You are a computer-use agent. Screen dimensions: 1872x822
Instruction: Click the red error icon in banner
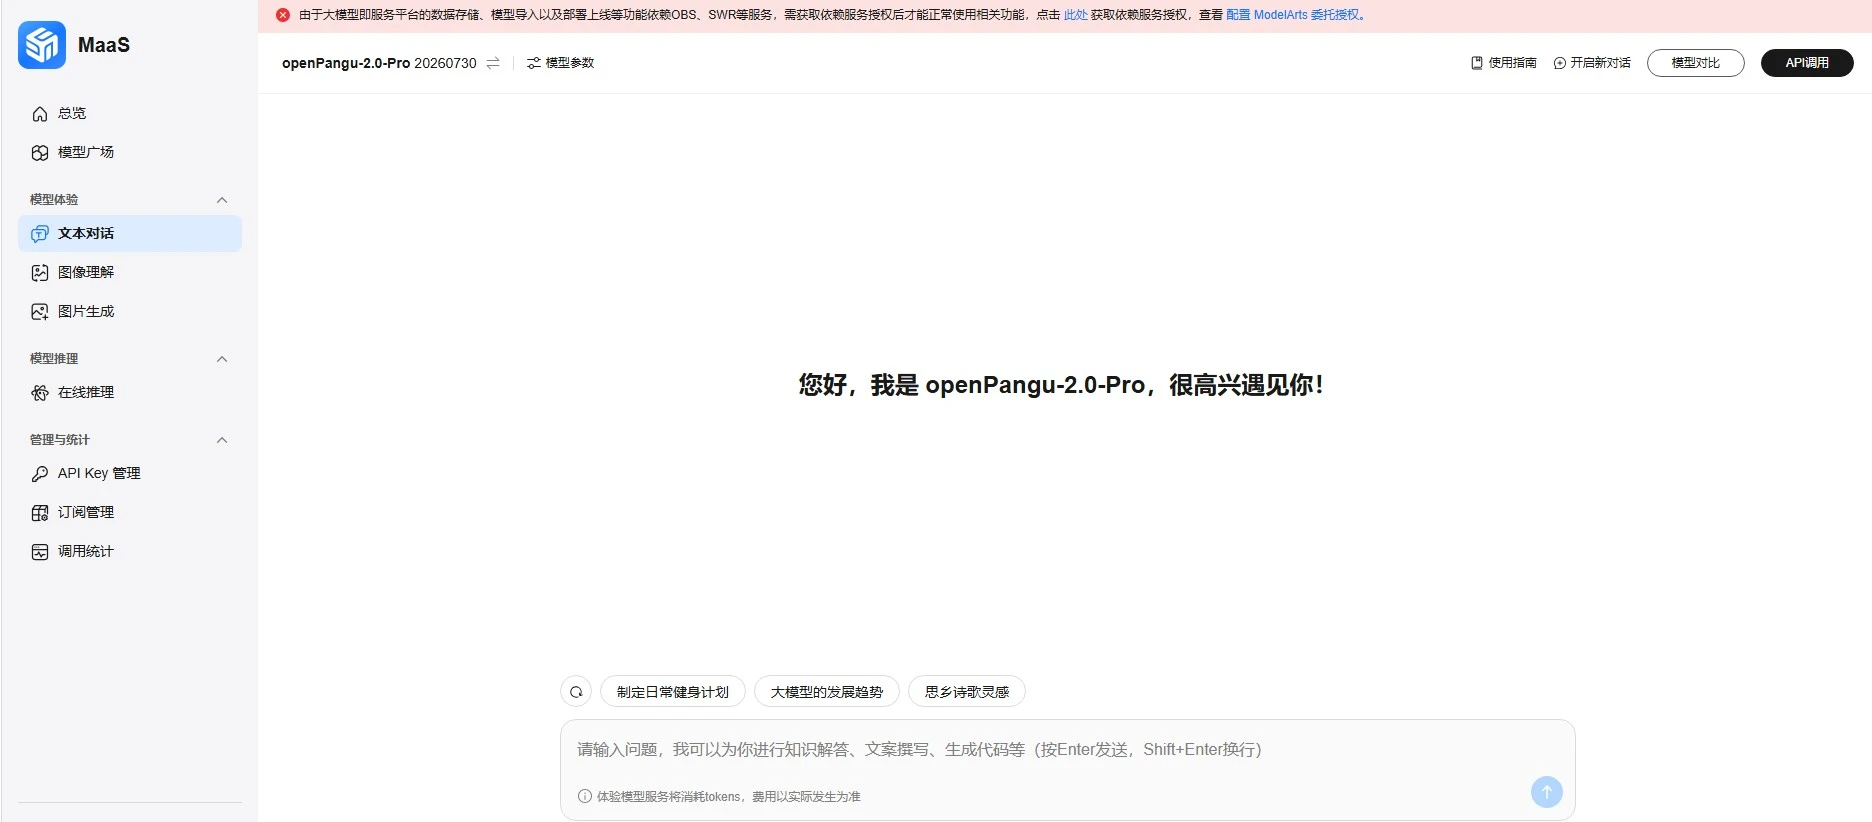click(283, 15)
